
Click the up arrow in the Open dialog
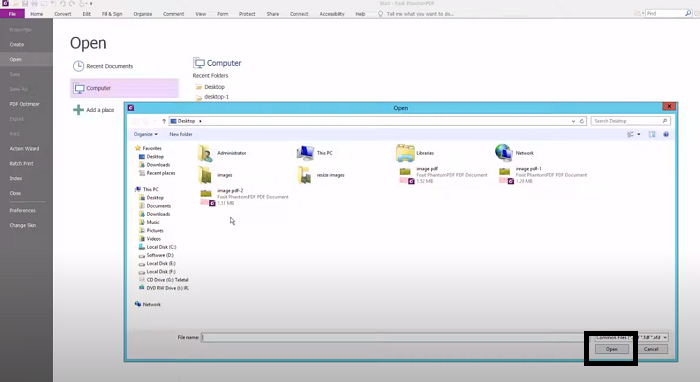164,121
